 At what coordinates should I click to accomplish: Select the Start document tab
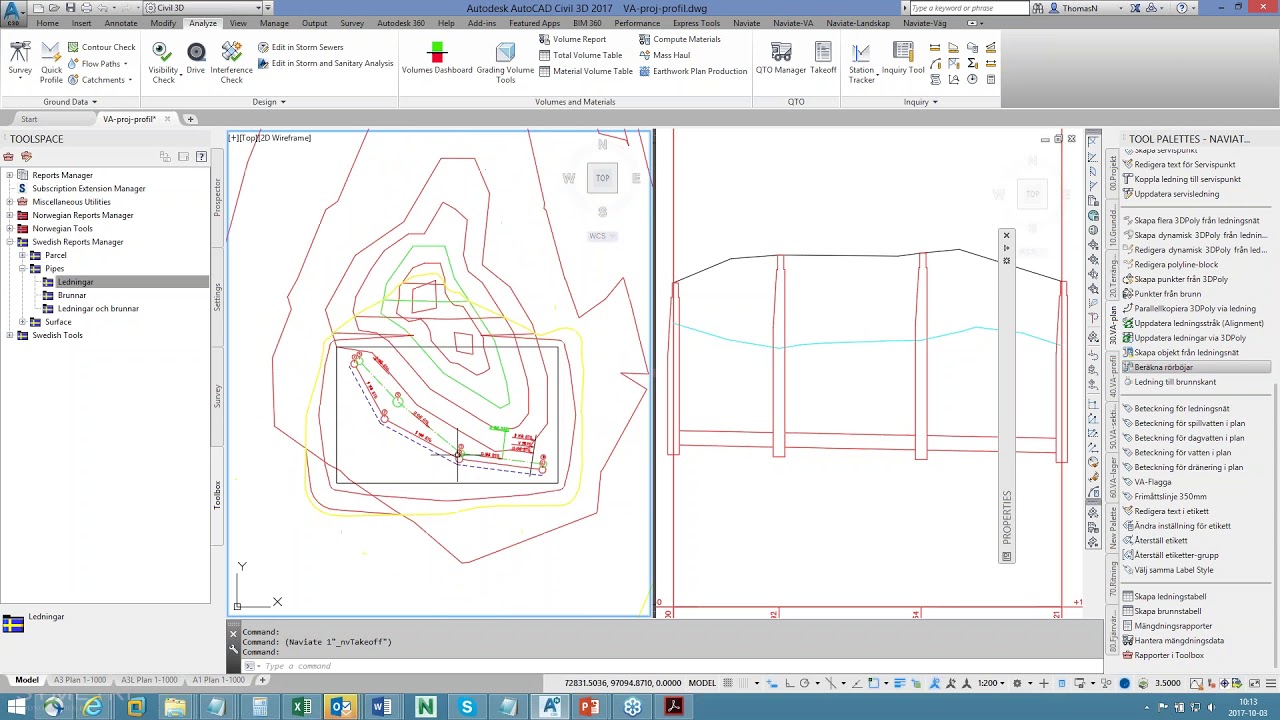29,119
